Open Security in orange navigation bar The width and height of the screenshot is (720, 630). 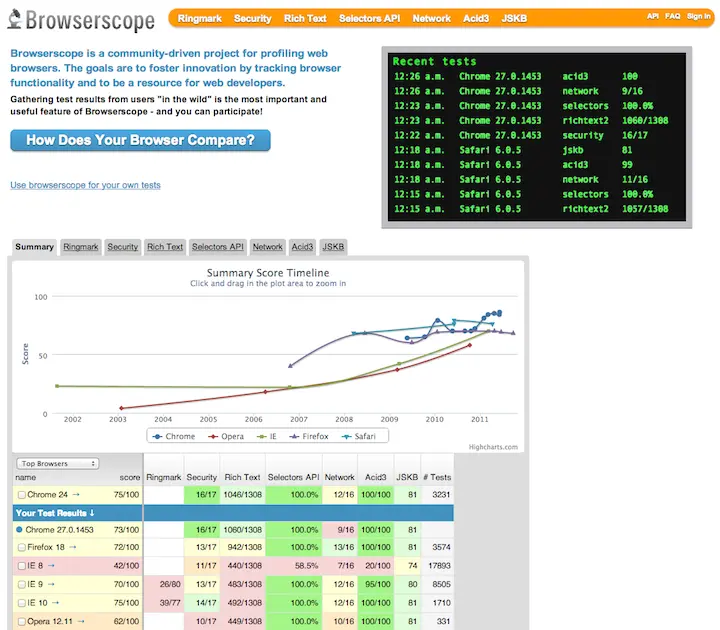(253, 18)
